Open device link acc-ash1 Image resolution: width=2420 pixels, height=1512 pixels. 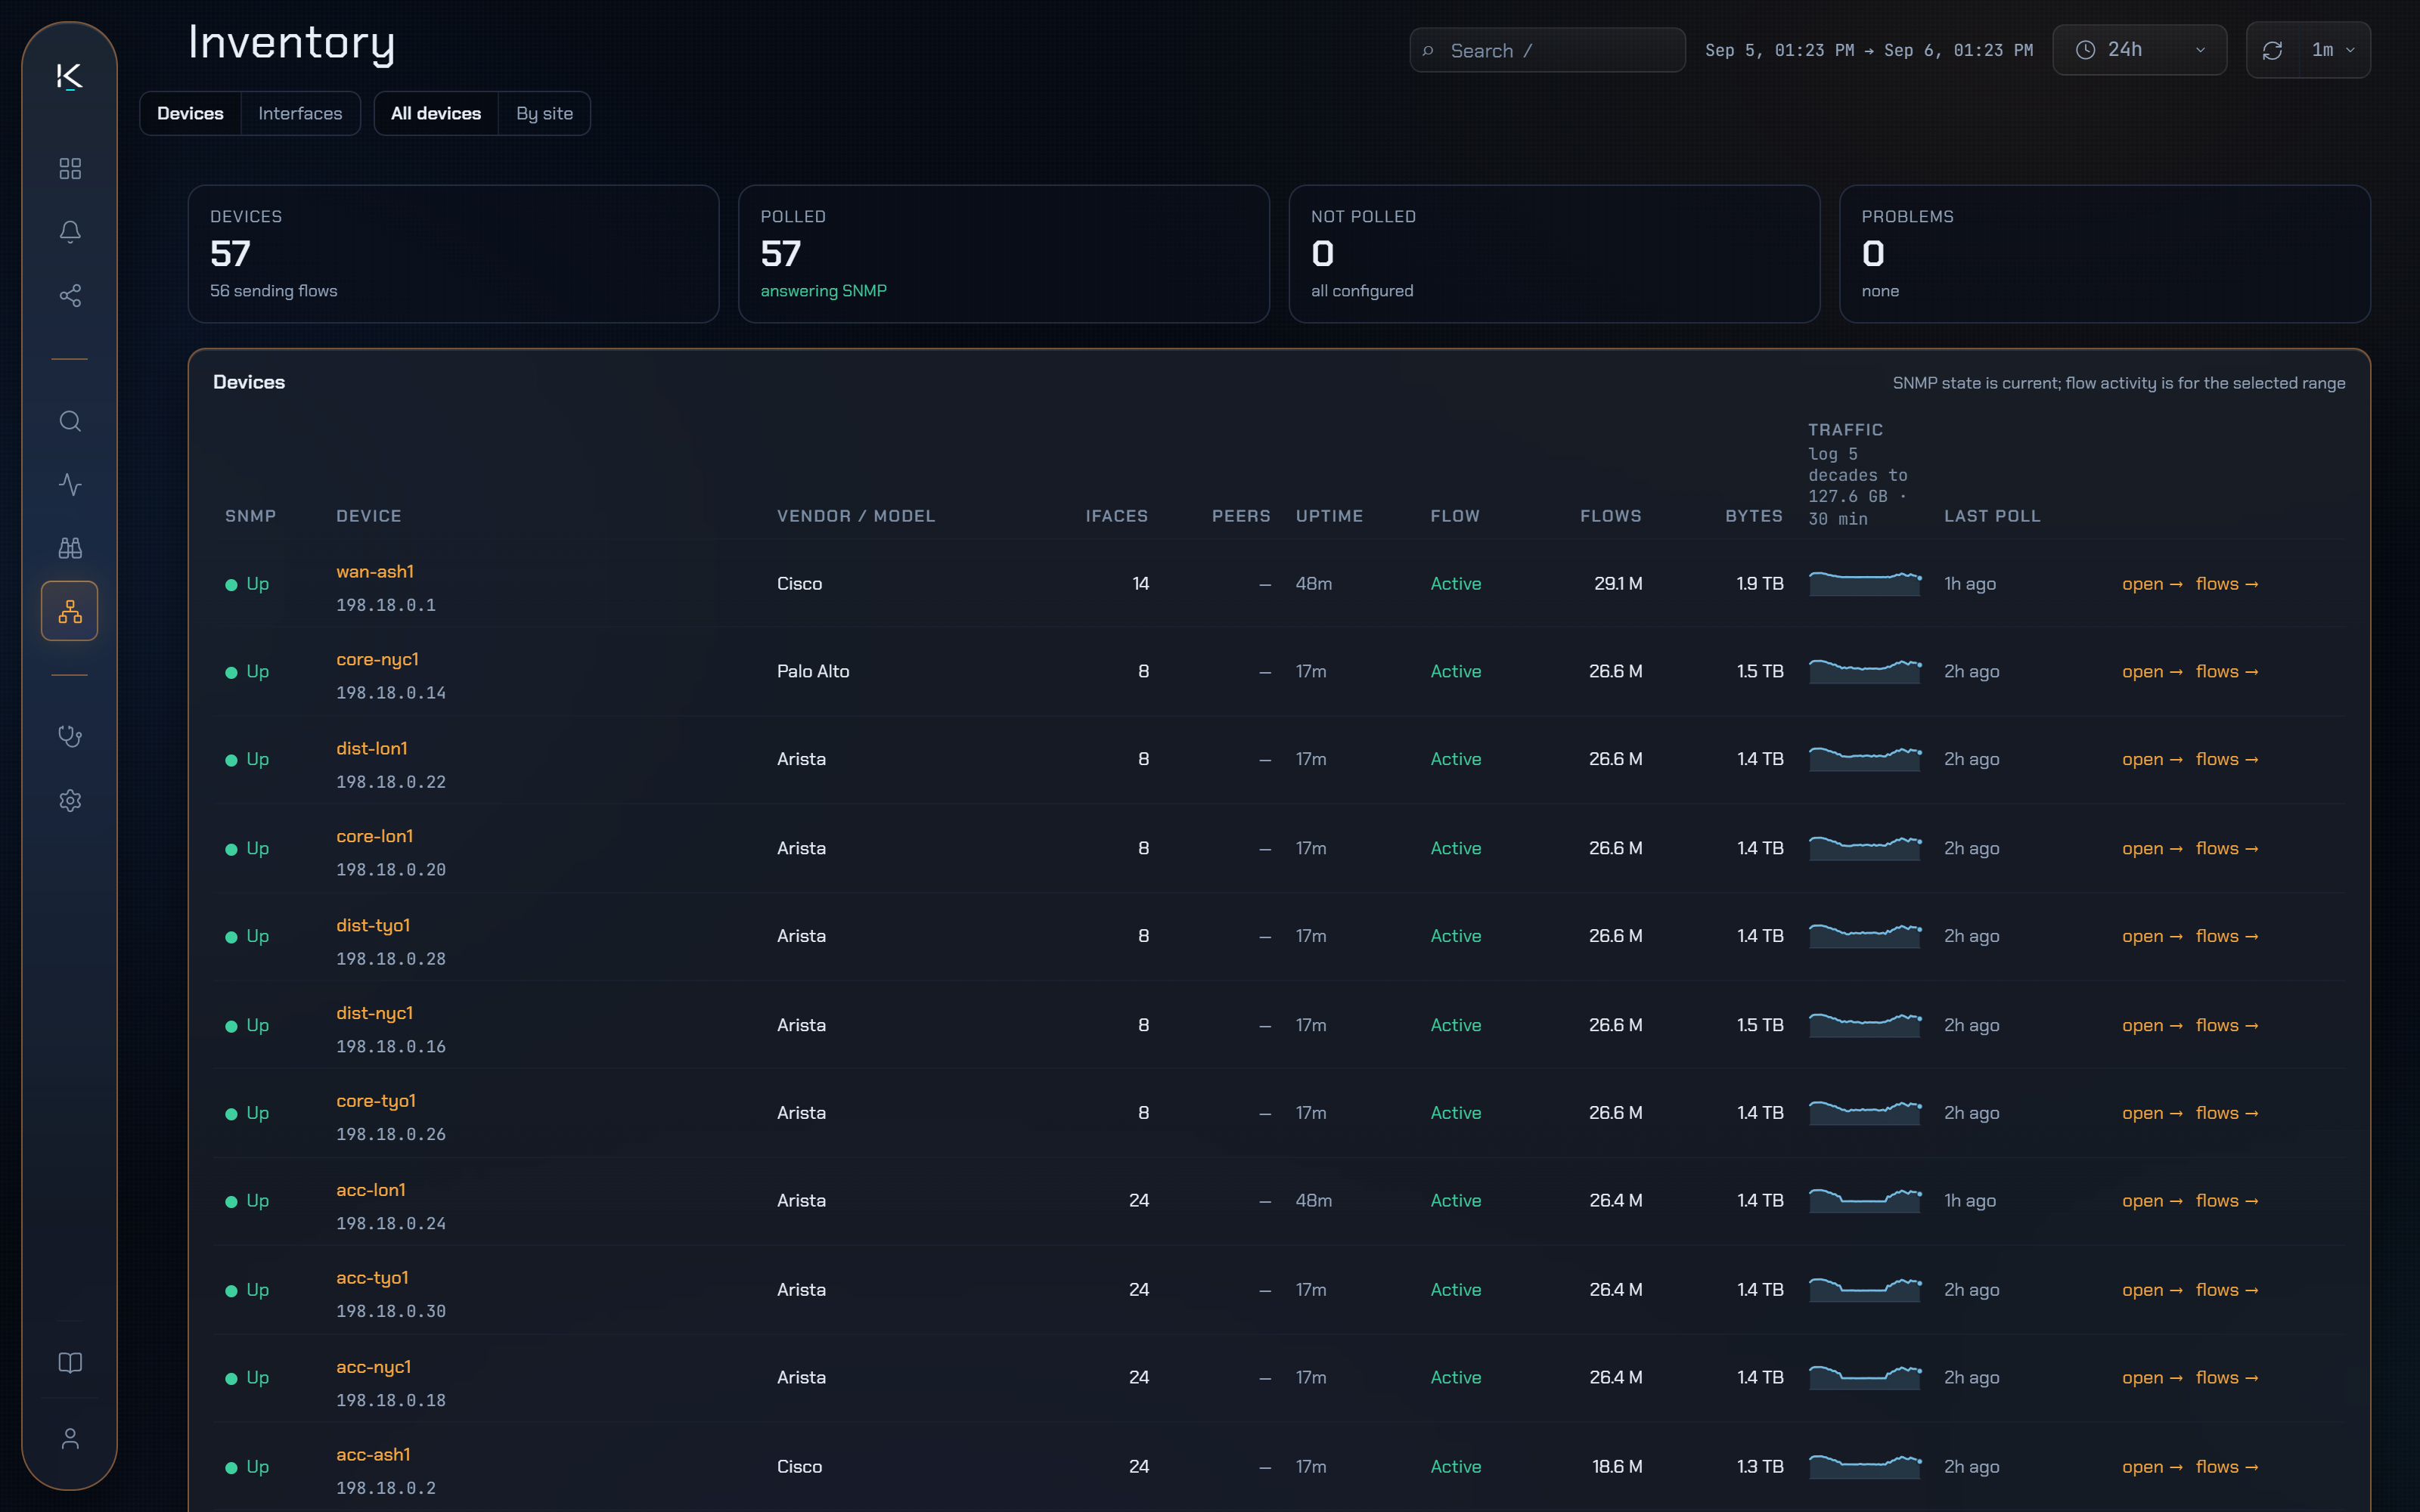pos(373,1455)
